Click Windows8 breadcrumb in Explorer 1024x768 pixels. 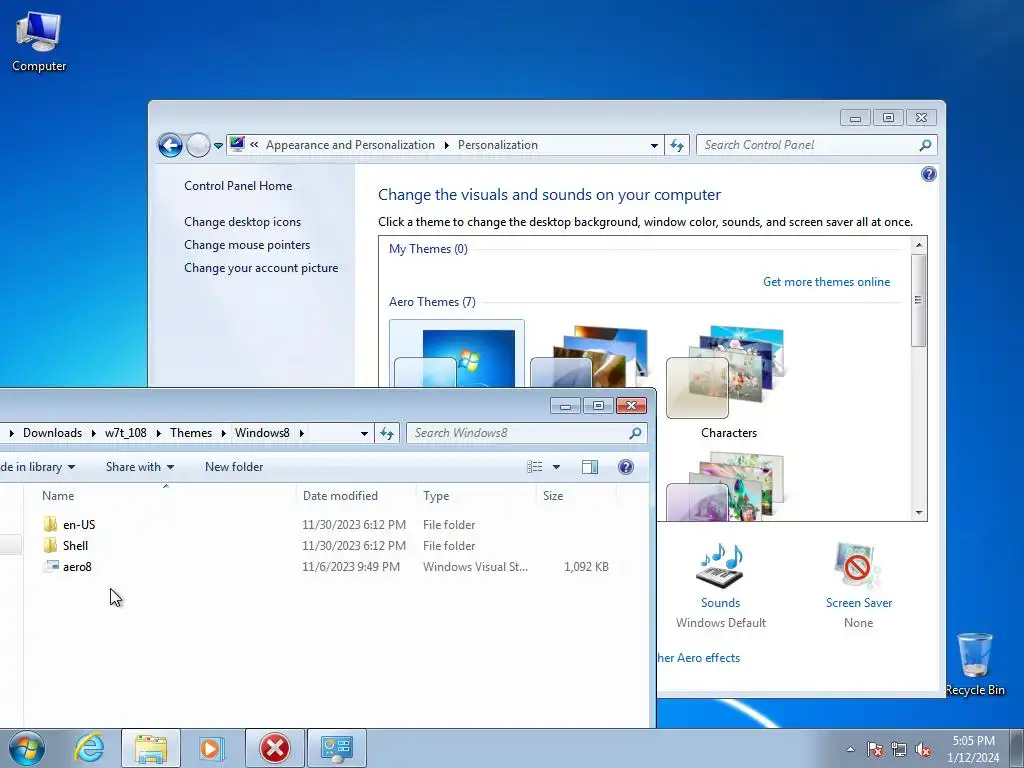pos(262,433)
